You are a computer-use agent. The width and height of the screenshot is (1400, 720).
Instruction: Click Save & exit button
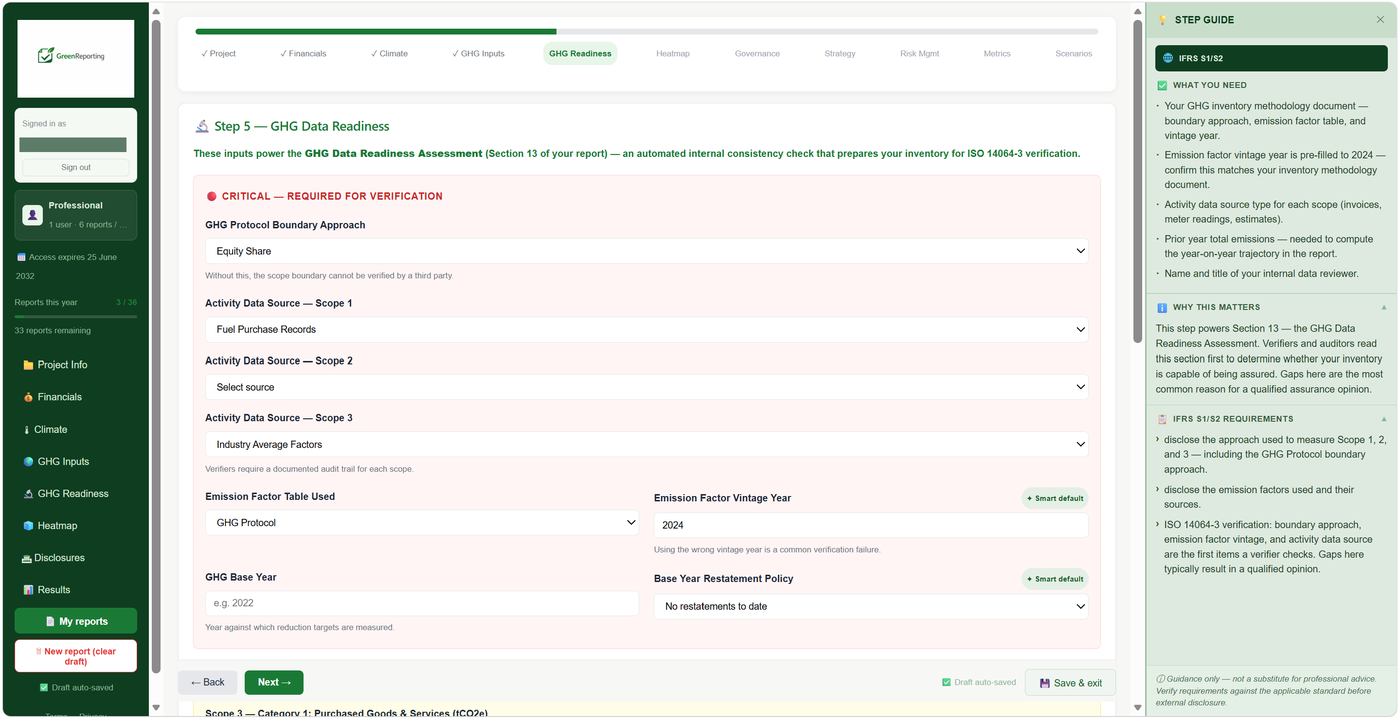click(x=1070, y=683)
